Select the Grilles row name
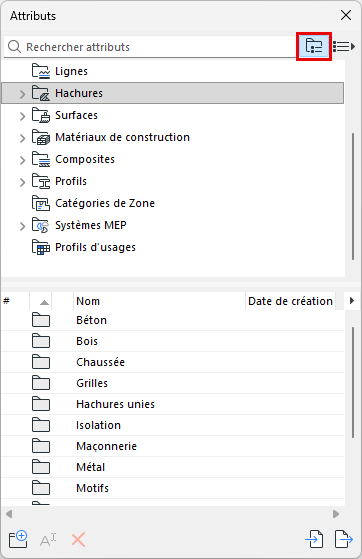 point(92,383)
